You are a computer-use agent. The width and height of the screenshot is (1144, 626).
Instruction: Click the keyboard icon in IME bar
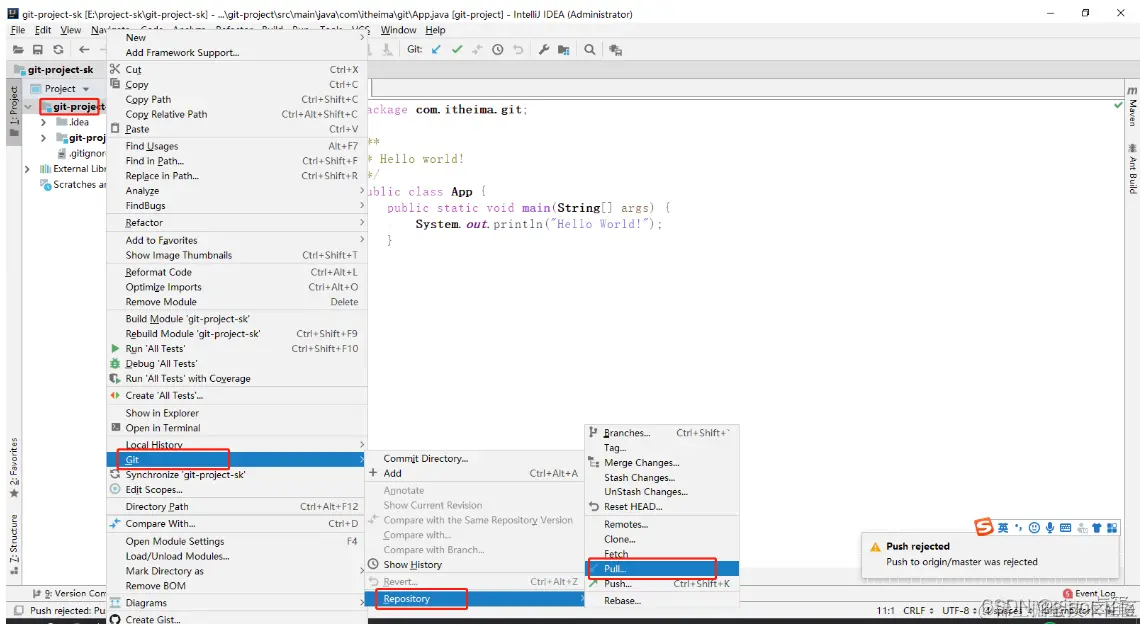click(1065, 528)
